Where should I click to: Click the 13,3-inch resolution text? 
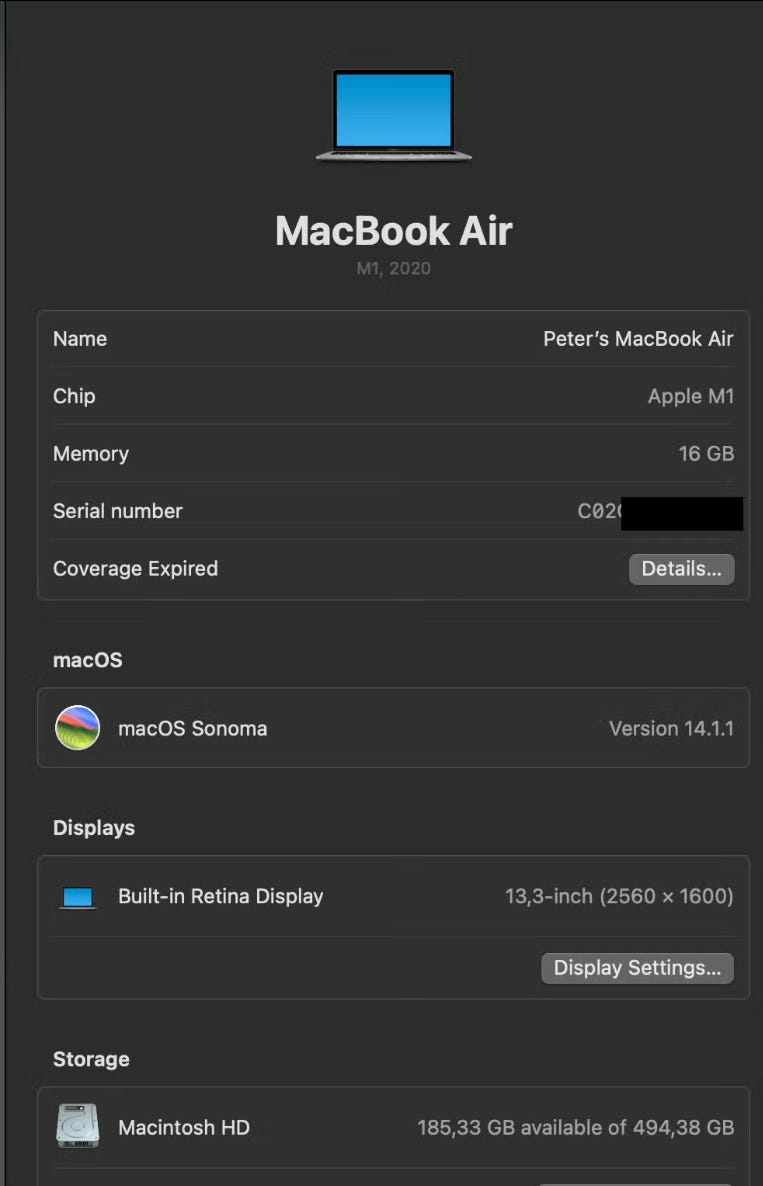coord(619,896)
